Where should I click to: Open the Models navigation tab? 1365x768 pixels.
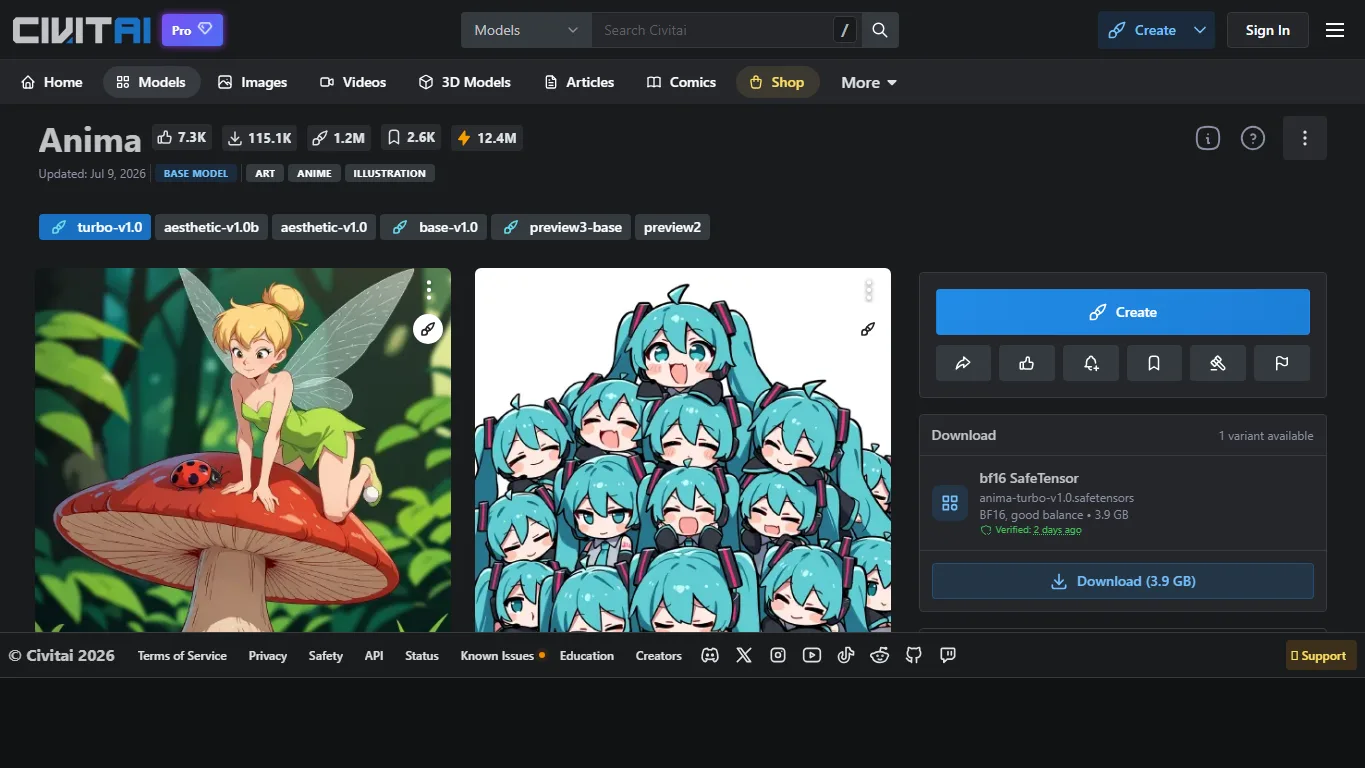(151, 82)
